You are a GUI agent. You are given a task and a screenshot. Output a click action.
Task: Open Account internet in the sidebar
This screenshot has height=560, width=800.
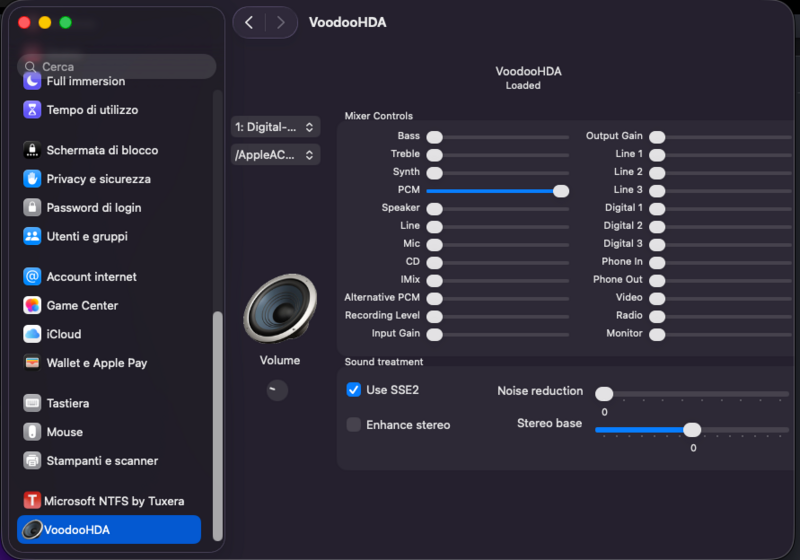tap(91, 276)
